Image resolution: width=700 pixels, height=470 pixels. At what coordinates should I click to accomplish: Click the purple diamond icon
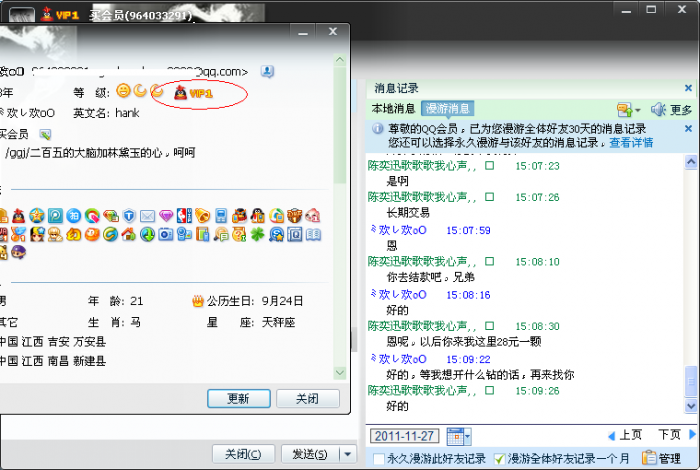click(166, 216)
